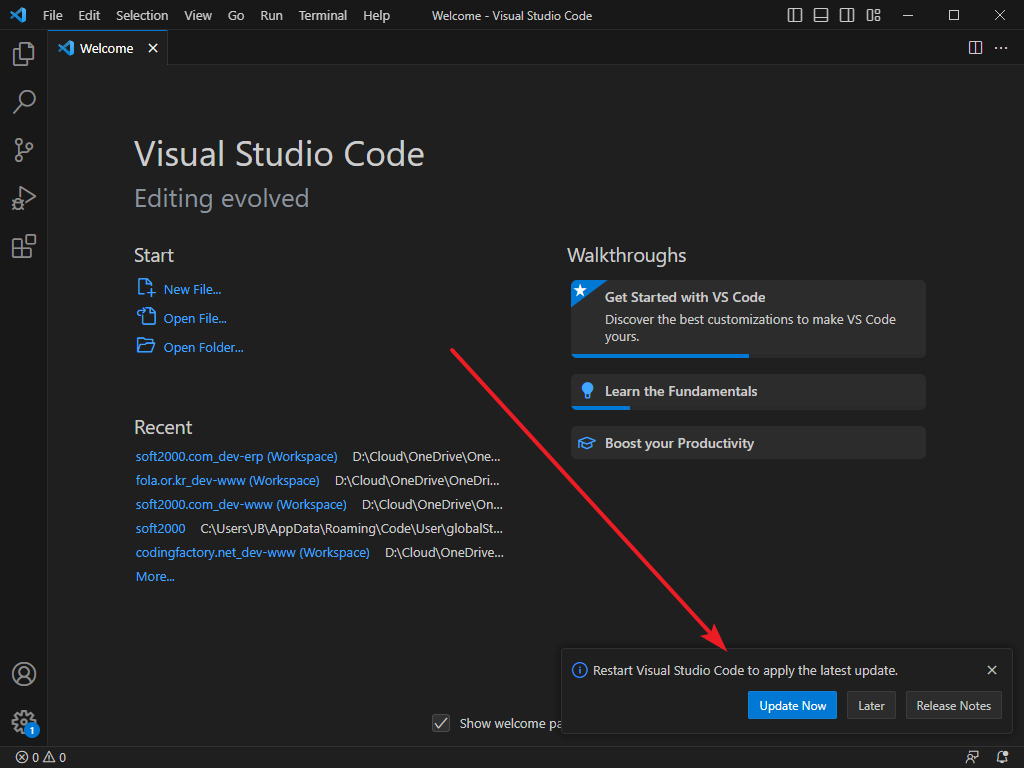Click the info icon in update notification
The height and width of the screenshot is (768, 1024).
point(579,670)
